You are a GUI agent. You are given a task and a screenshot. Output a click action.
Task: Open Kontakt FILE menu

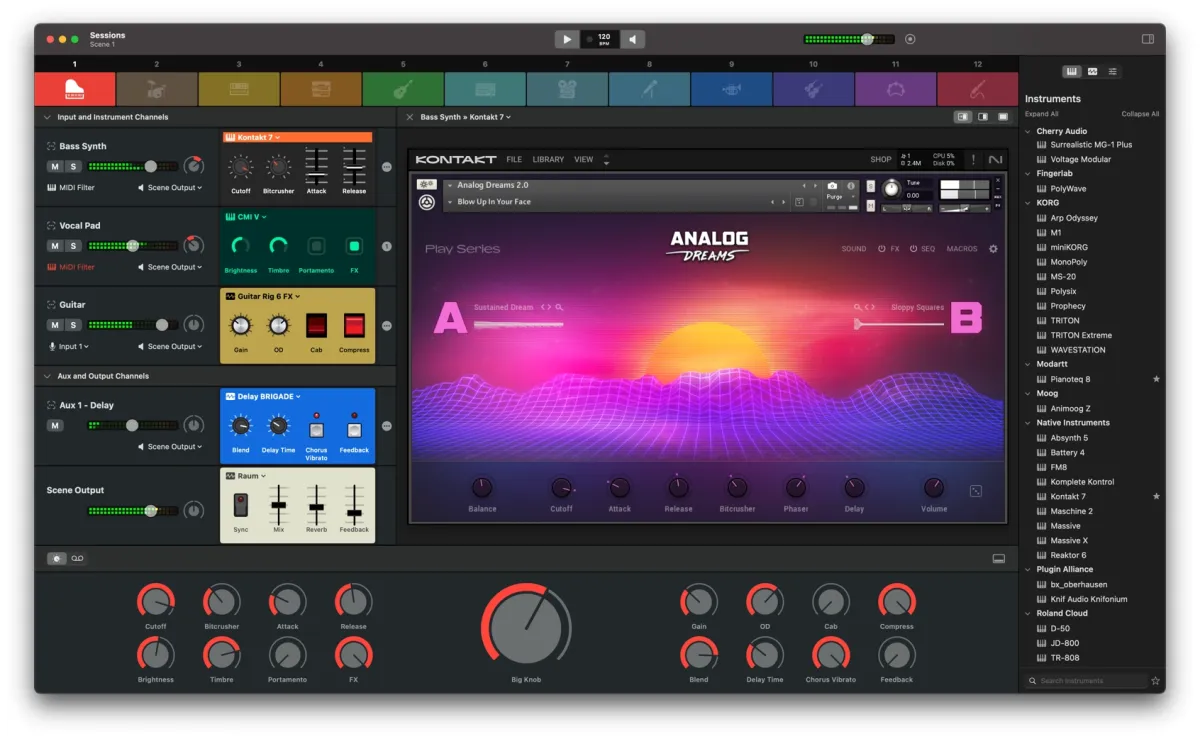point(514,159)
